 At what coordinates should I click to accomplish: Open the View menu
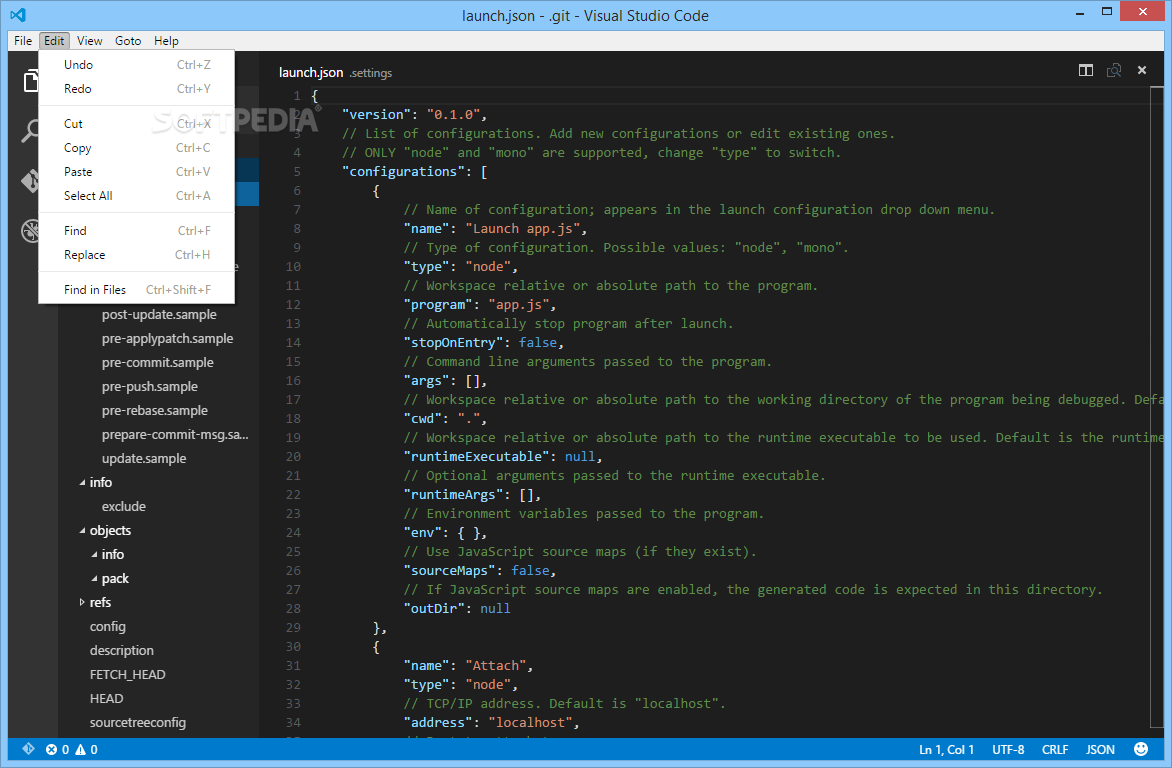(x=90, y=40)
